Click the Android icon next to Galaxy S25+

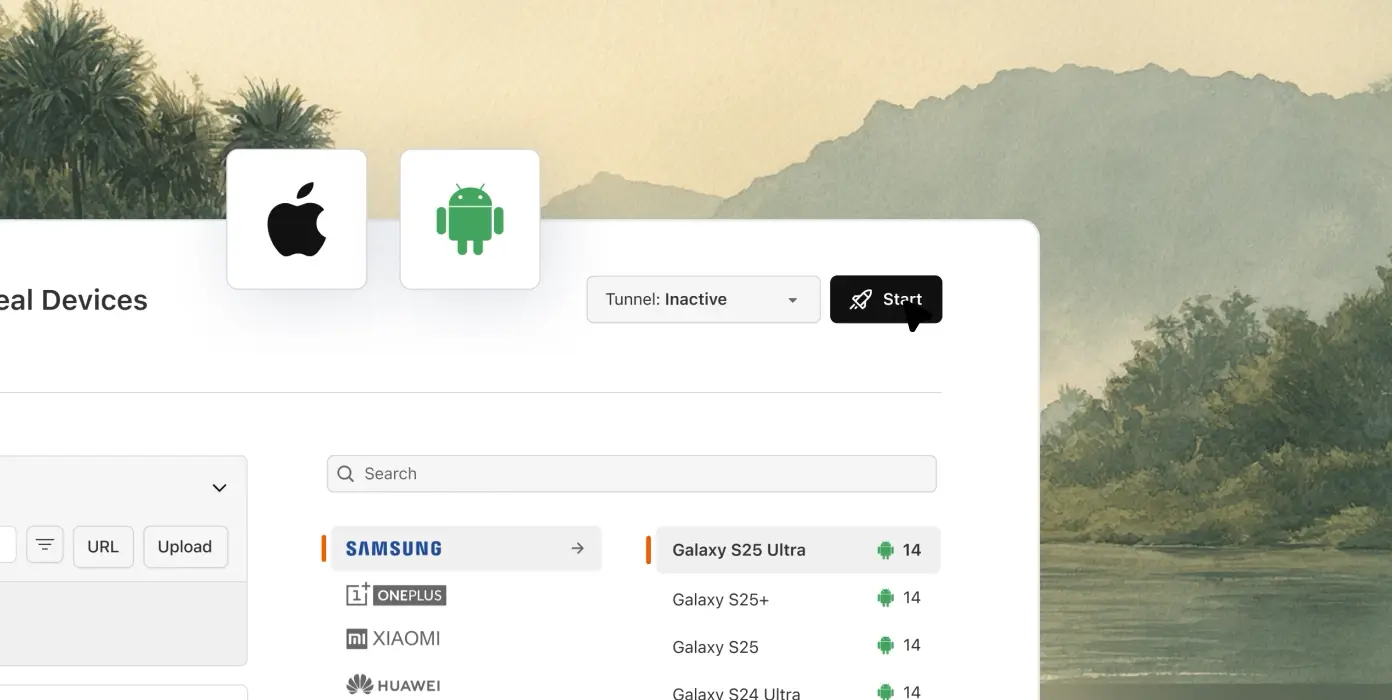click(x=885, y=598)
